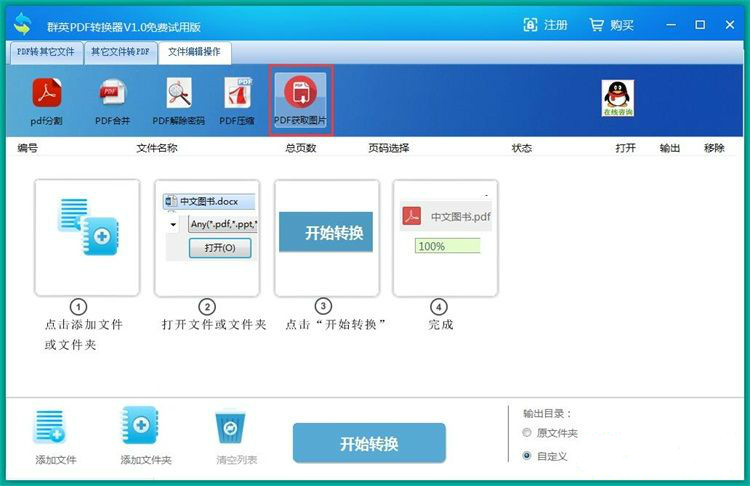Close the PDF converter window
Image resolution: width=750 pixels, height=486 pixels.
[729, 25]
